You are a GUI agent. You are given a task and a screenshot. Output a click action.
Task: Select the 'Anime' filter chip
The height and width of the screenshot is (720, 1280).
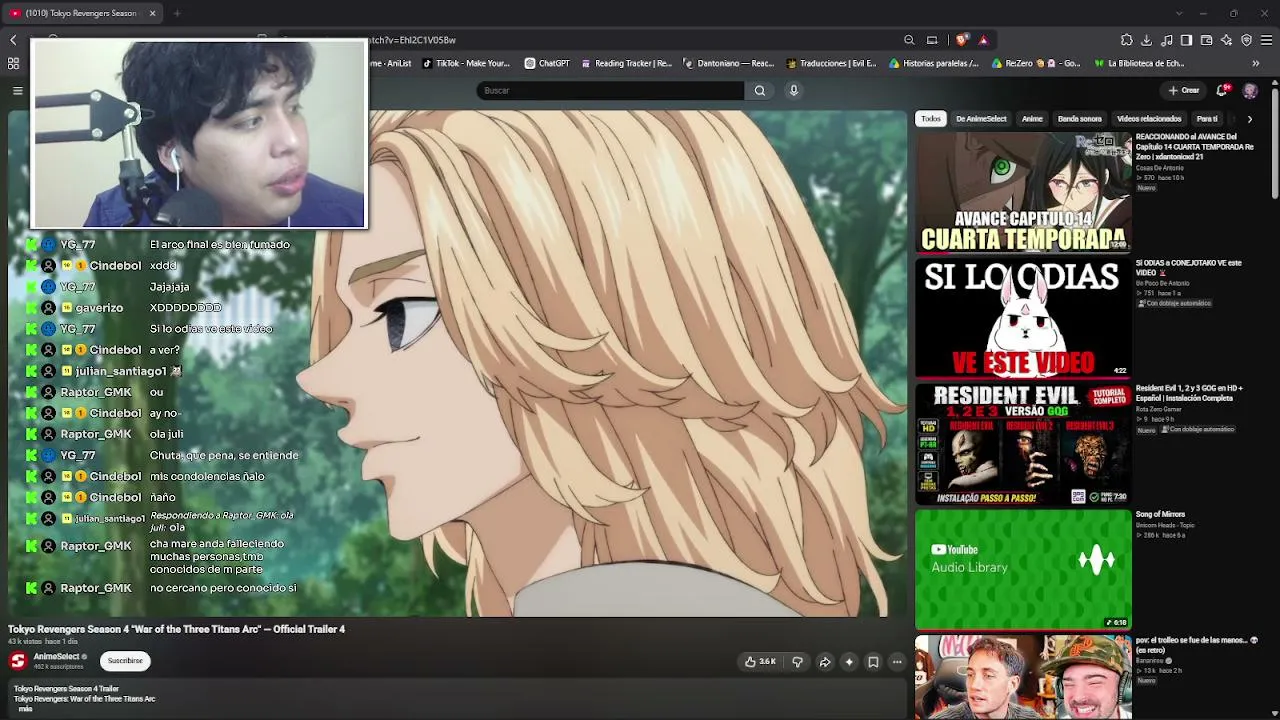point(1032,118)
